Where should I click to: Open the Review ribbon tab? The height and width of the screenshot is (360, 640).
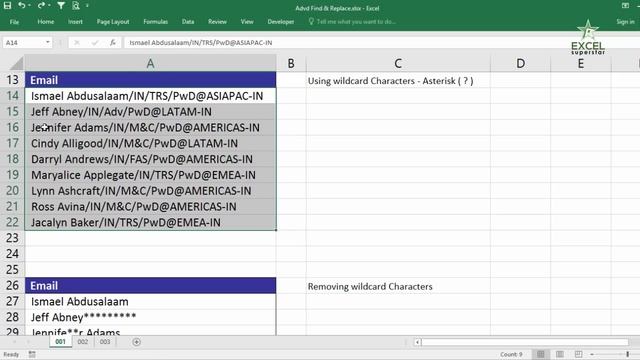point(217,22)
